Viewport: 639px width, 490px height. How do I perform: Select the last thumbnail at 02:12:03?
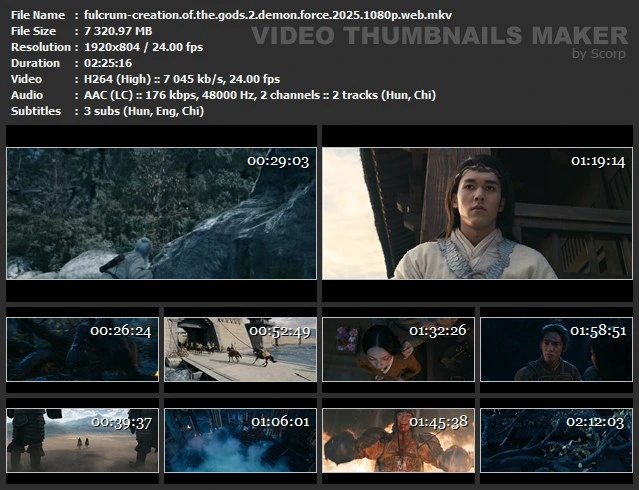[x=556, y=439]
